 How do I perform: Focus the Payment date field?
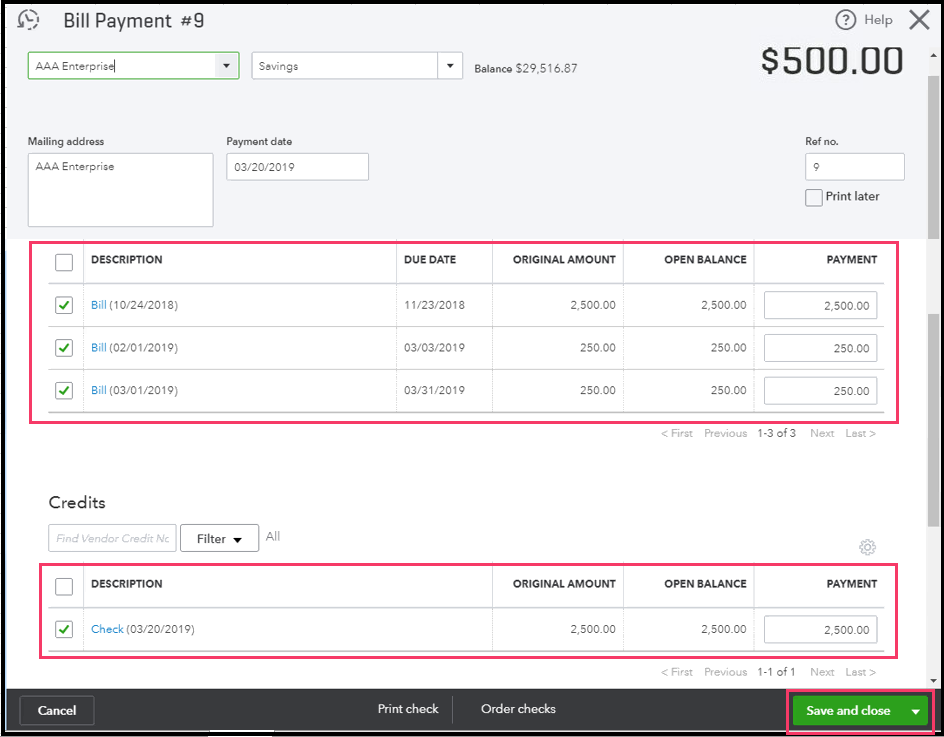tap(297, 167)
